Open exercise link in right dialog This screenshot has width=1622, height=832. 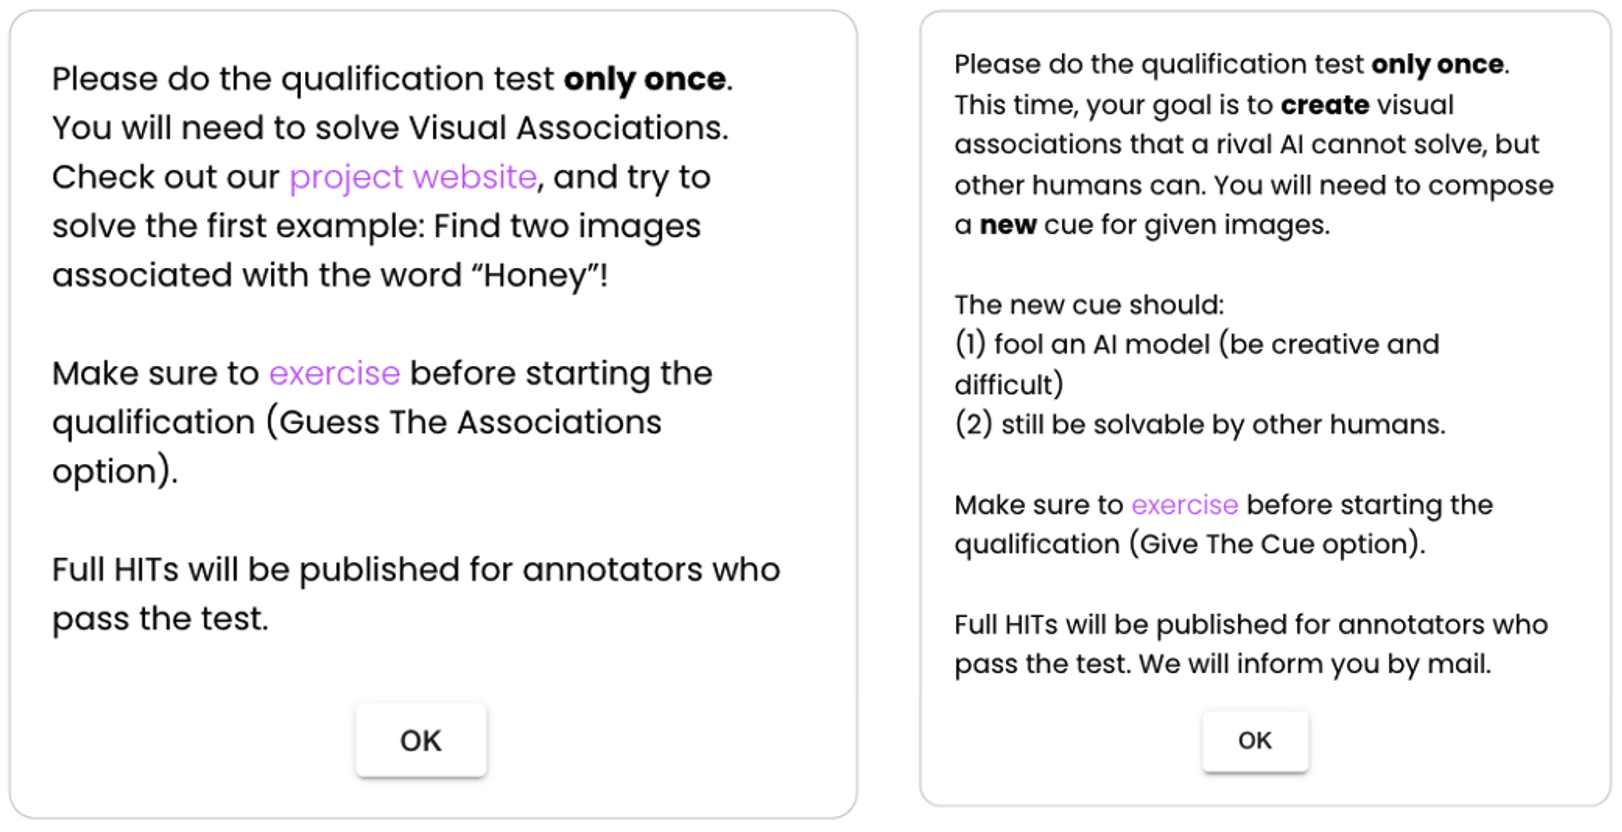click(x=1184, y=505)
